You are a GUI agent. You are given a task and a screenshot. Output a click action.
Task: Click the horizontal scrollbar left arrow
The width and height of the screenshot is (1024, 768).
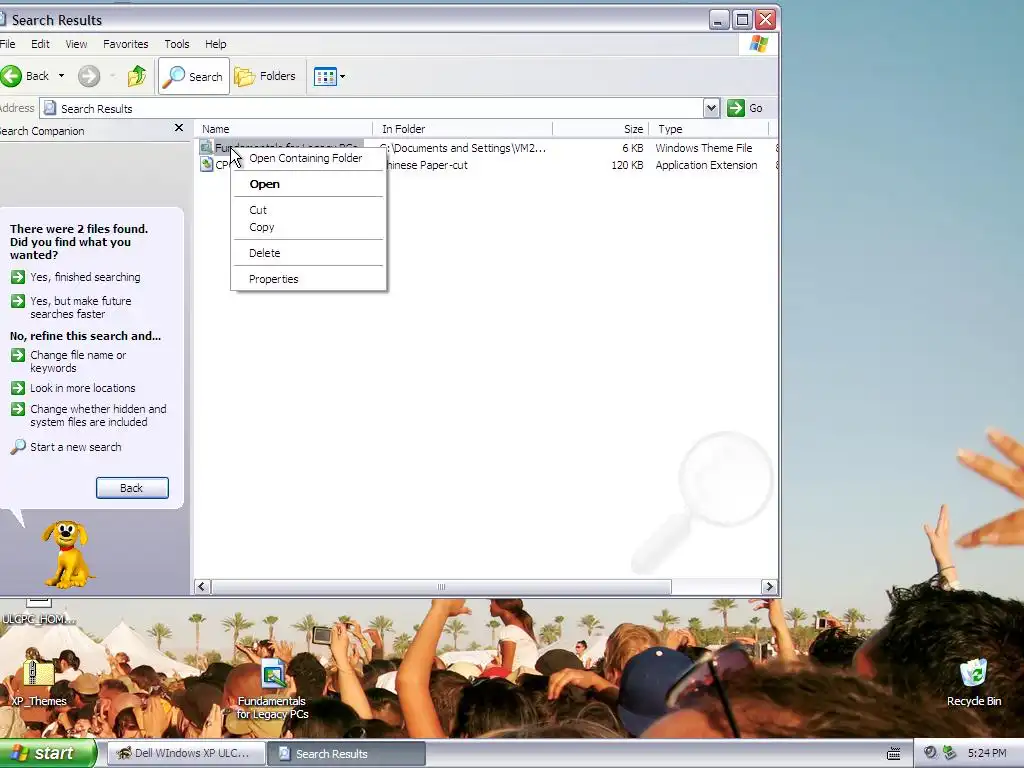[202, 586]
